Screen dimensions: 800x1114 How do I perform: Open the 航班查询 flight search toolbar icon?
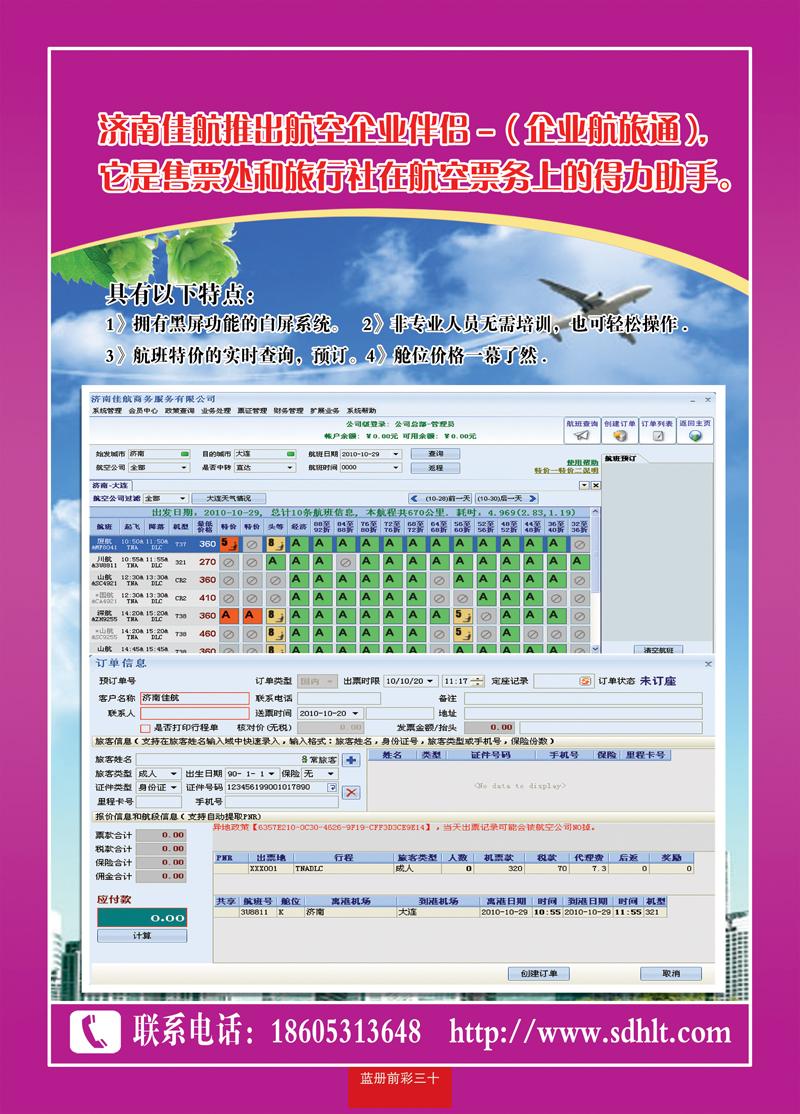[x=582, y=431]
